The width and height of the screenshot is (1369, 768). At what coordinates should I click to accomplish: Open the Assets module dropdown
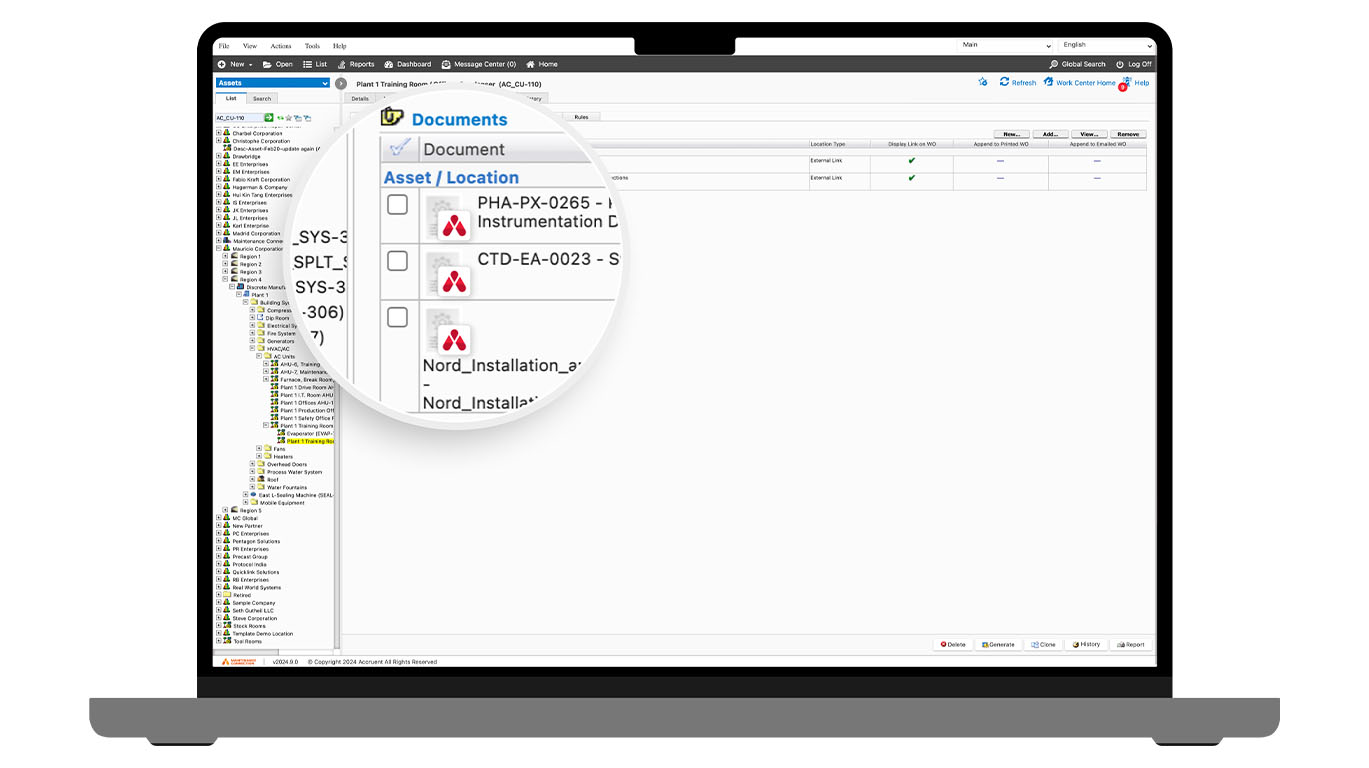point(325,83)
